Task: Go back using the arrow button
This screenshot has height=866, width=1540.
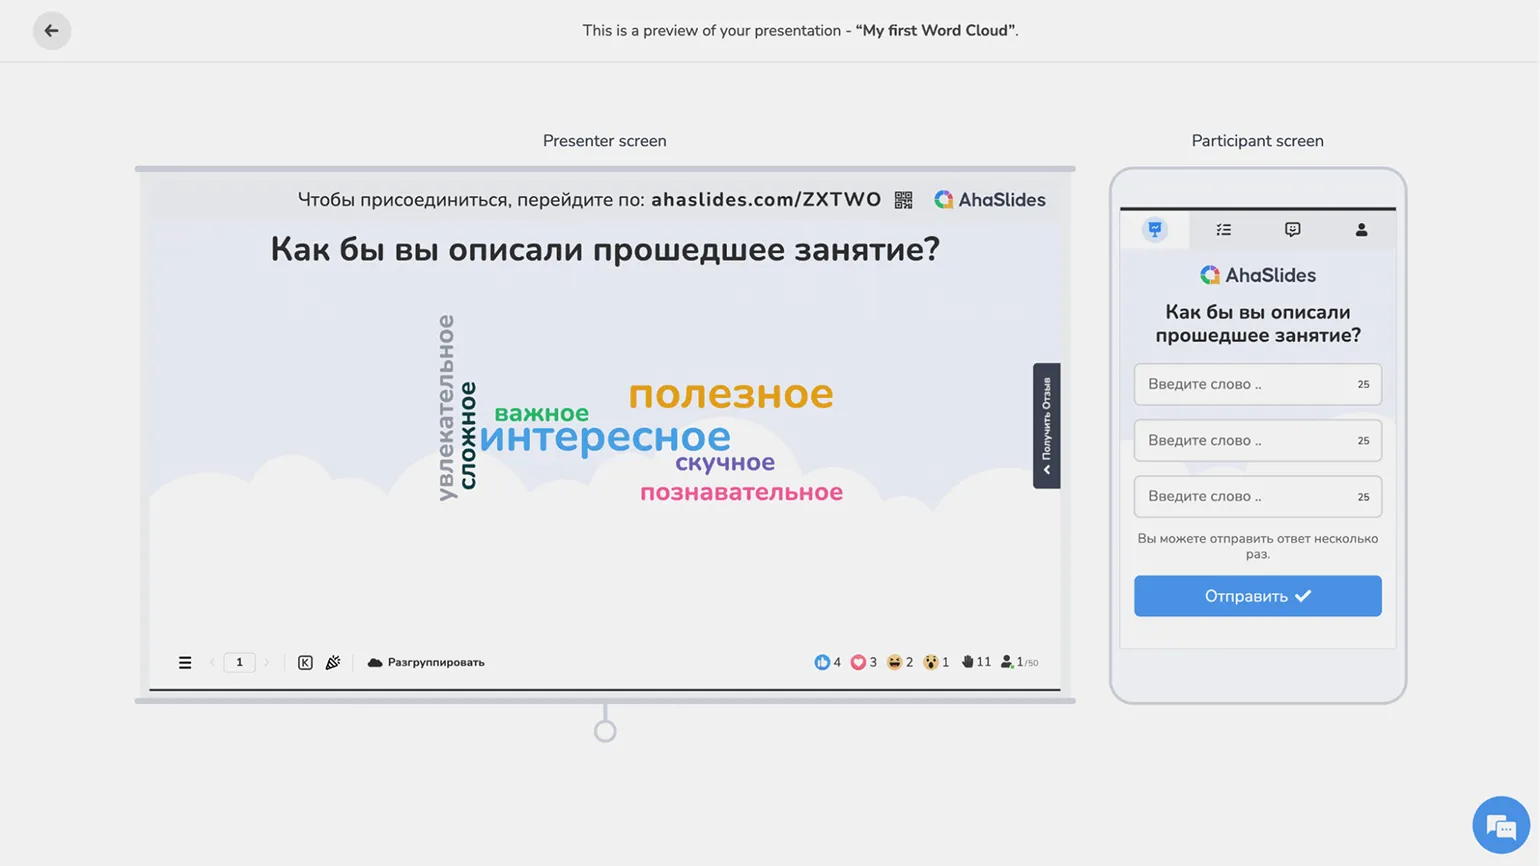Action: pos(51,31)
